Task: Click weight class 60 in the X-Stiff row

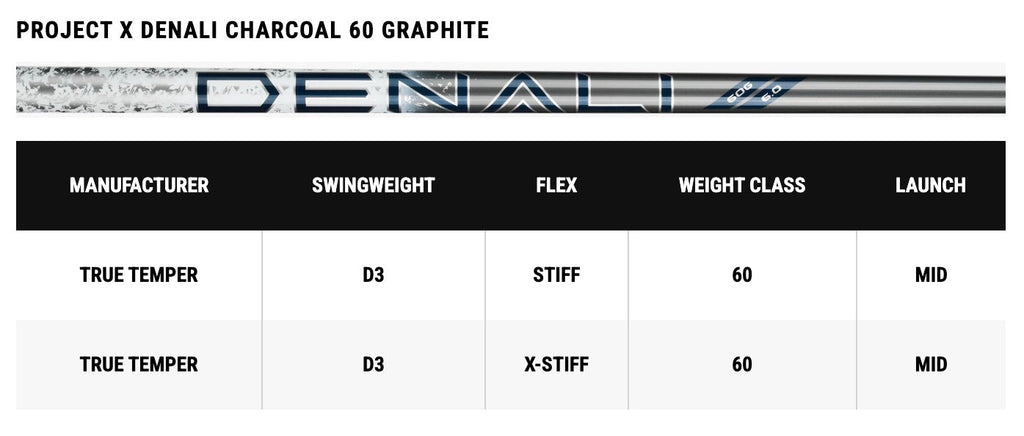Action: [x=742, y=364]
